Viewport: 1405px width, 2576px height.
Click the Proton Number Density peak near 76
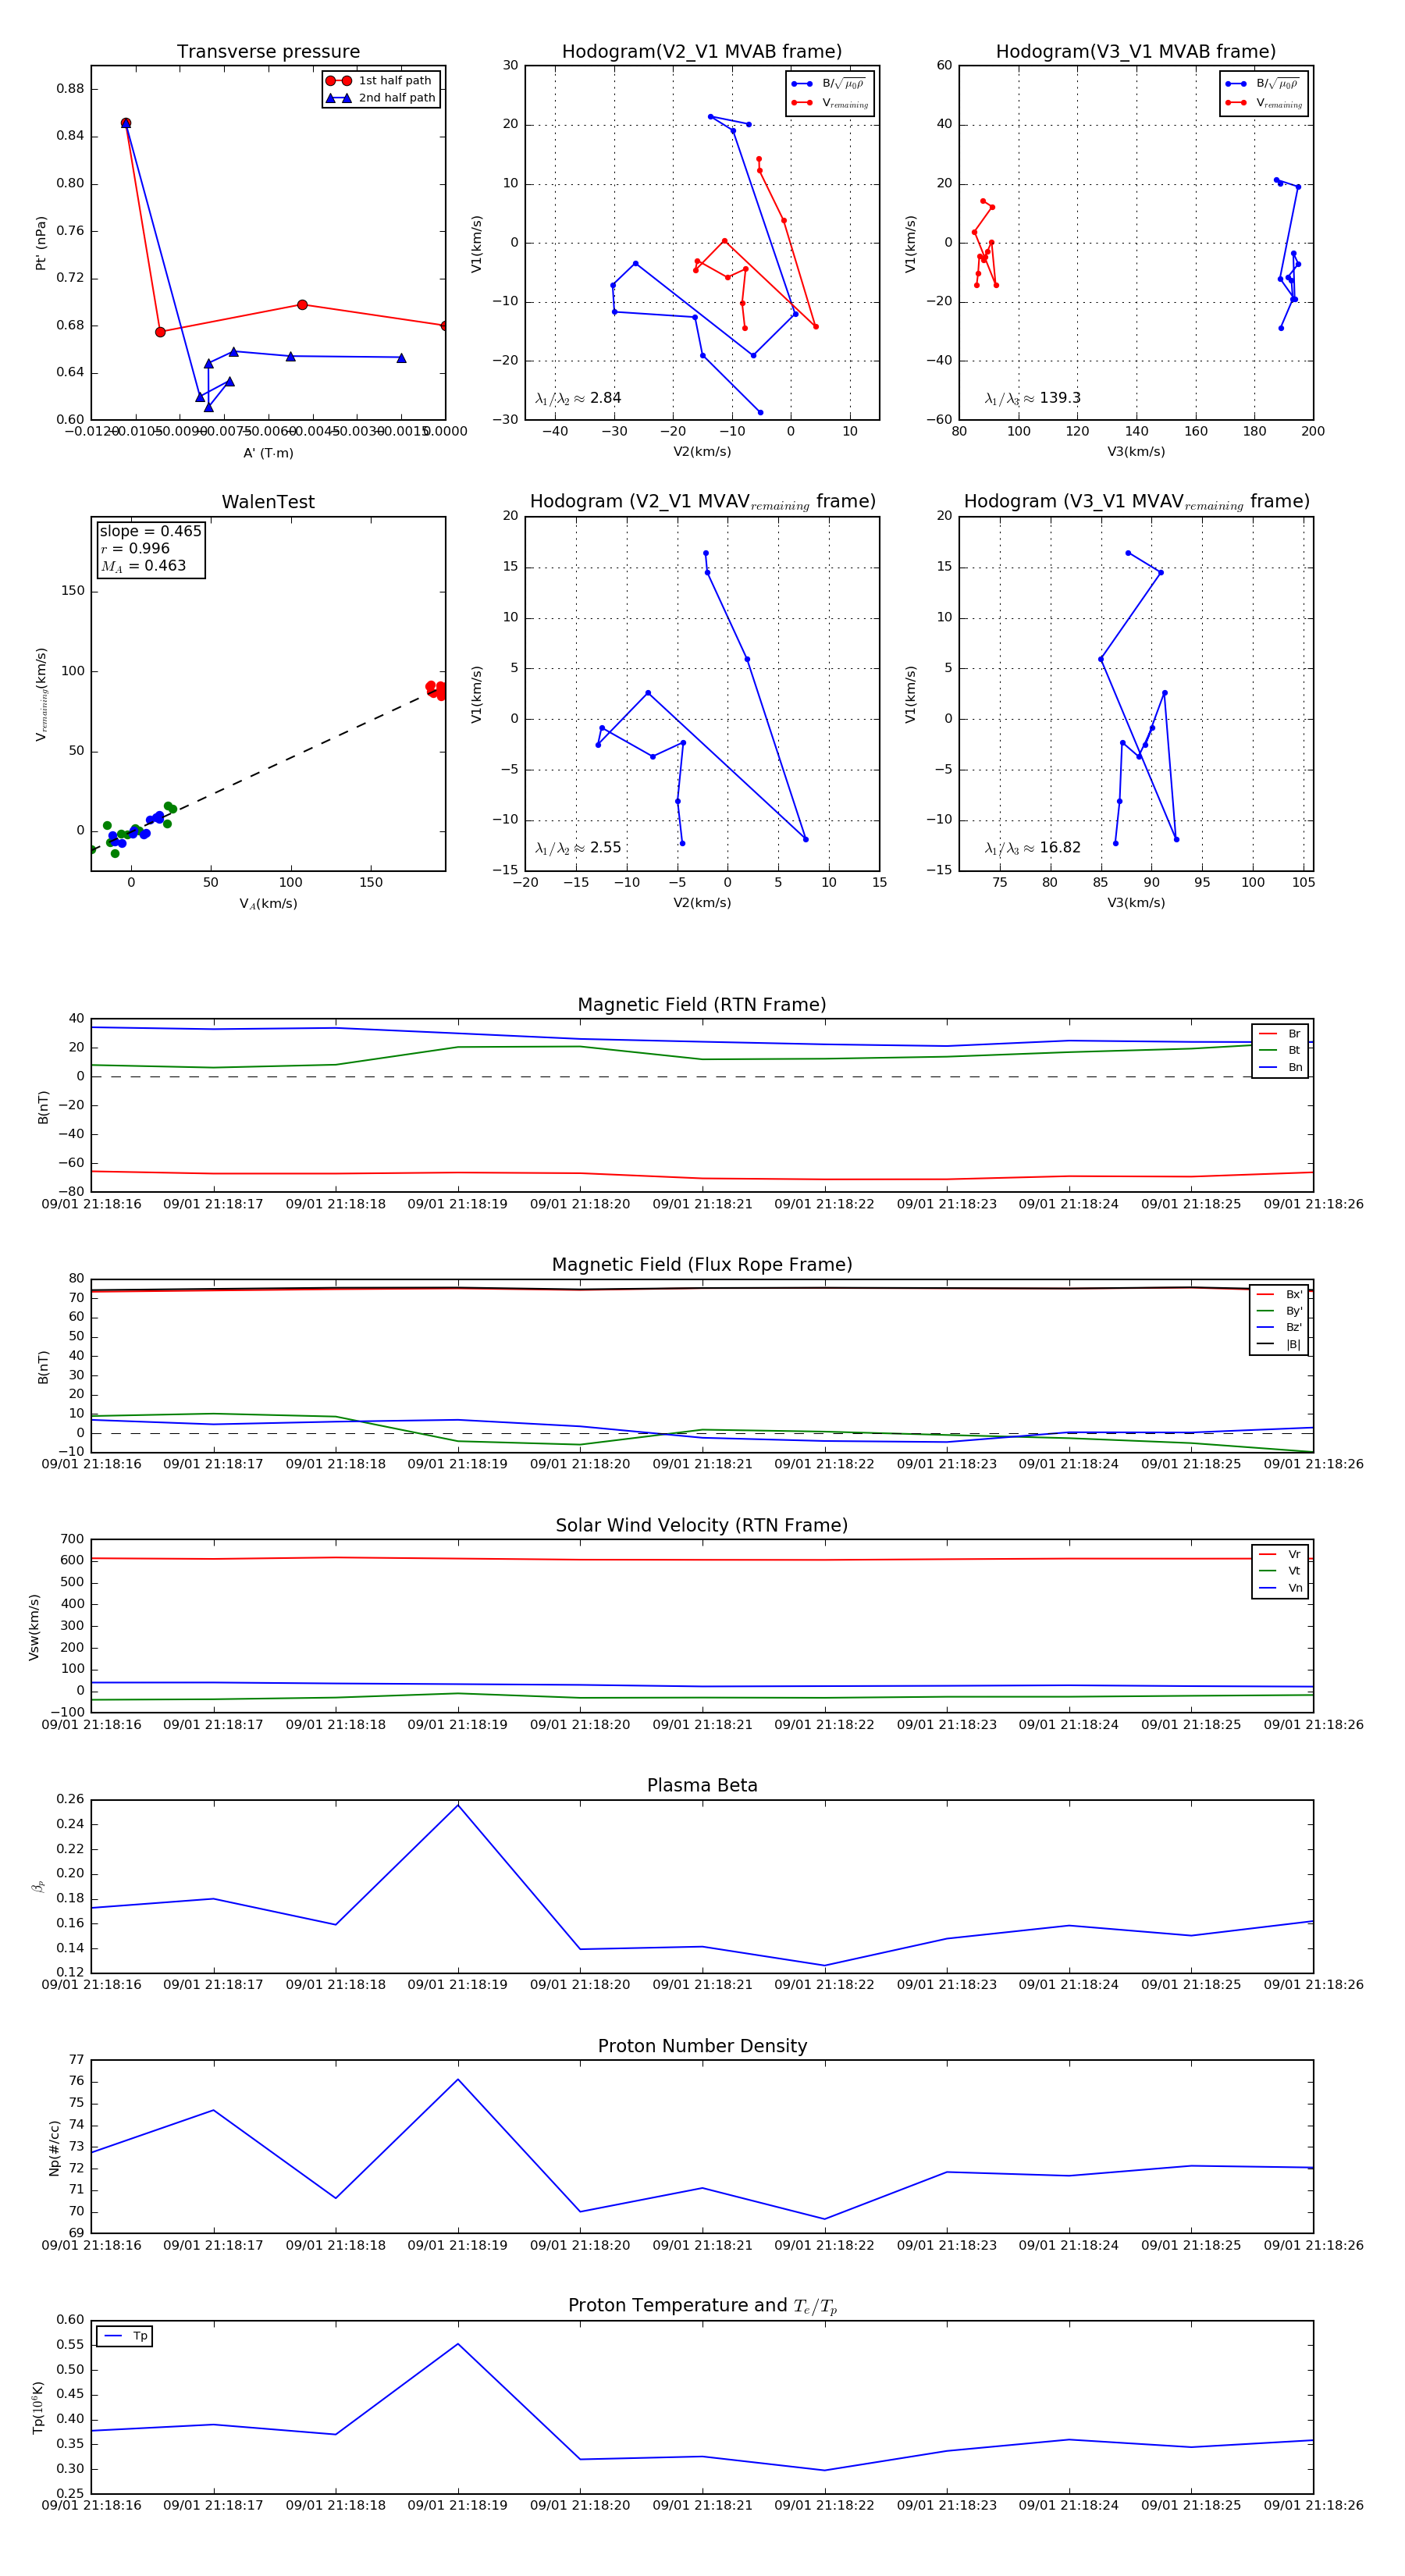coord(458,2080)
